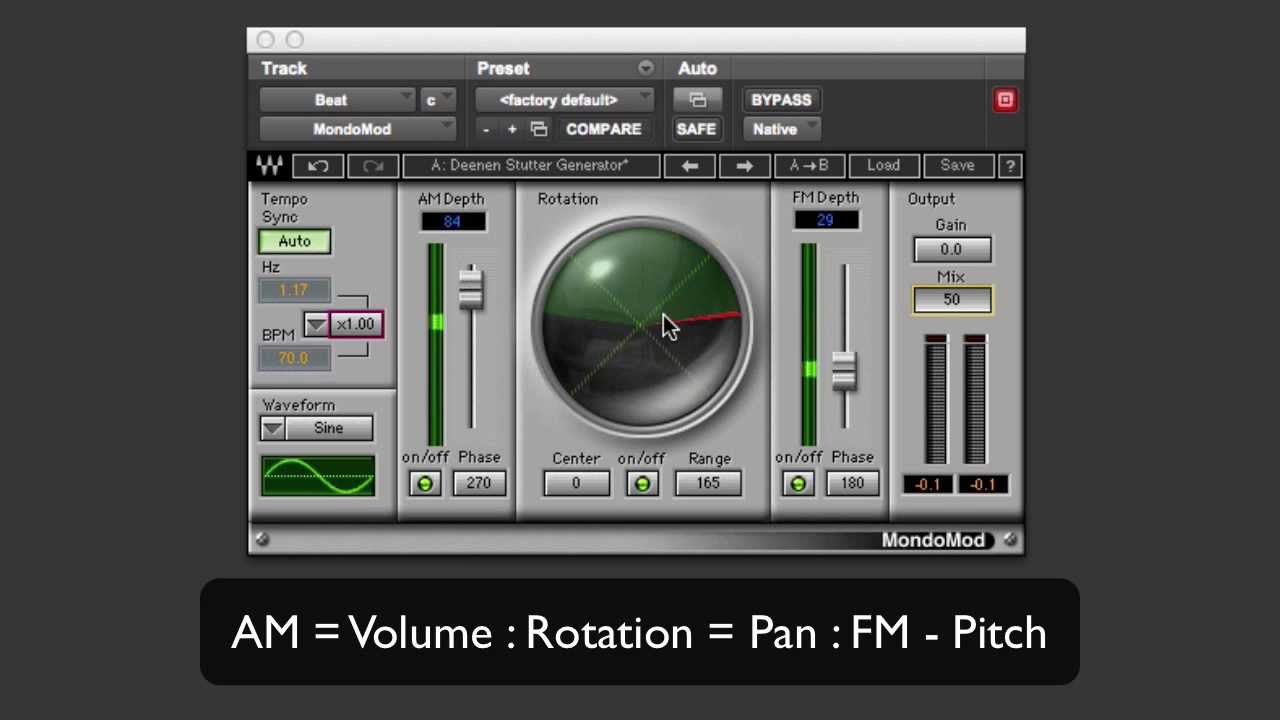Toggle FM on/off button
Viewport: 1280px width, 720px height.
[798, 484]
